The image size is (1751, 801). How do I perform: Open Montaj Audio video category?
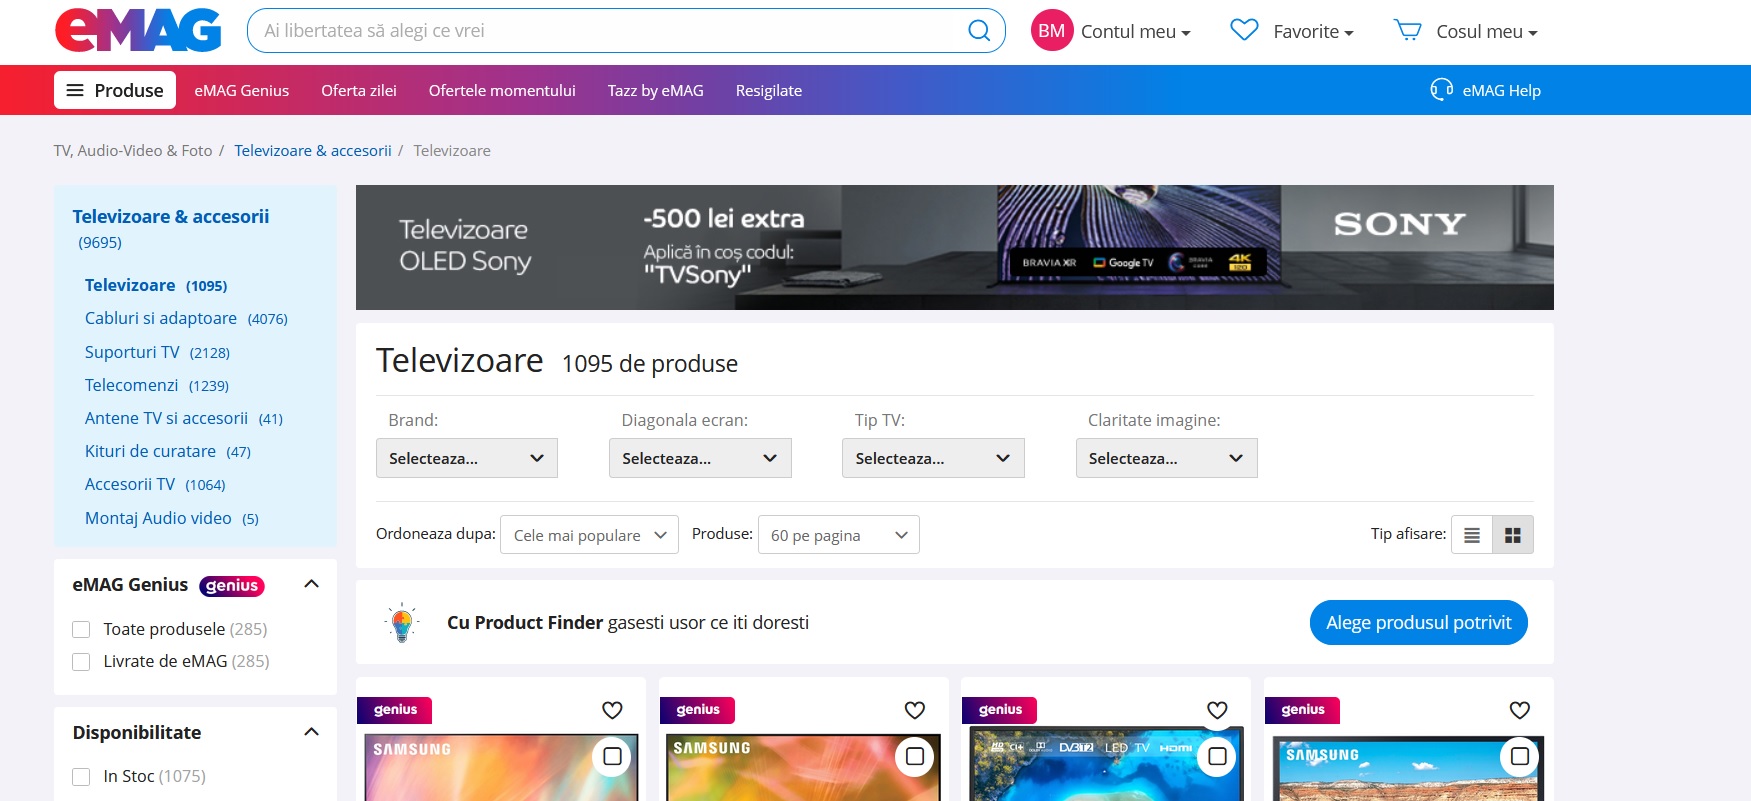(158, 518)
